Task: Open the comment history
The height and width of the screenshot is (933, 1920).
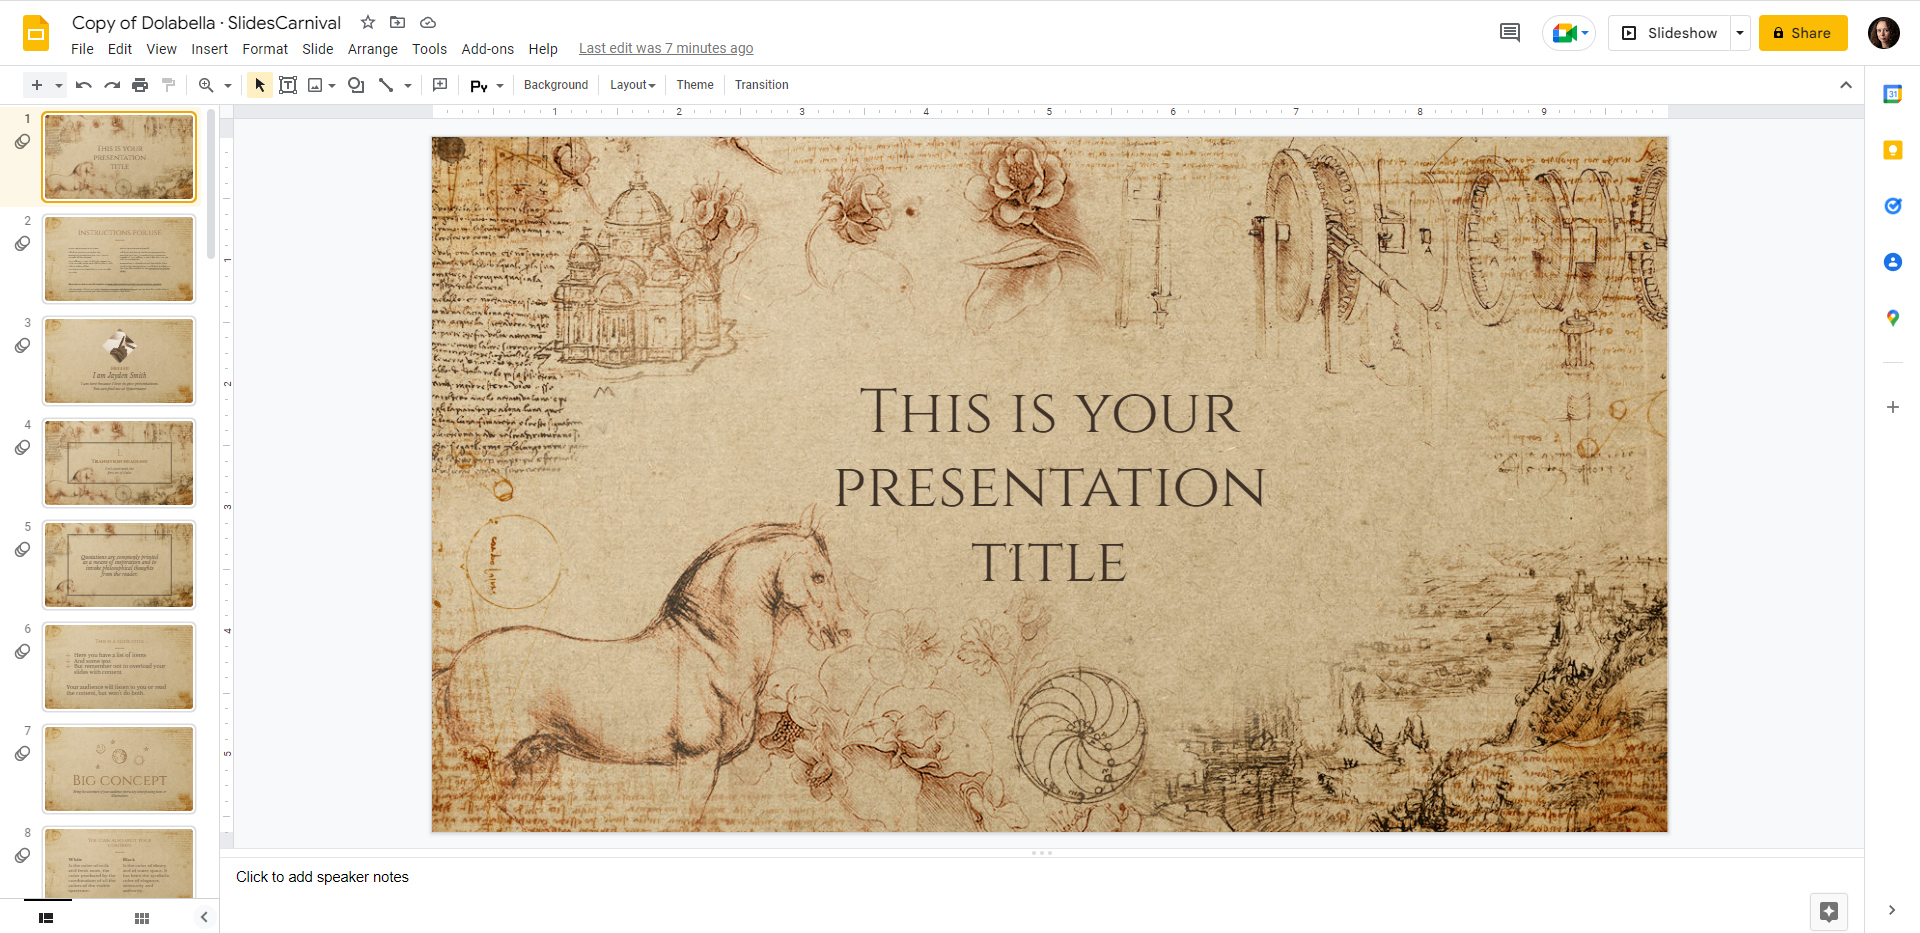Action: 1510,33
